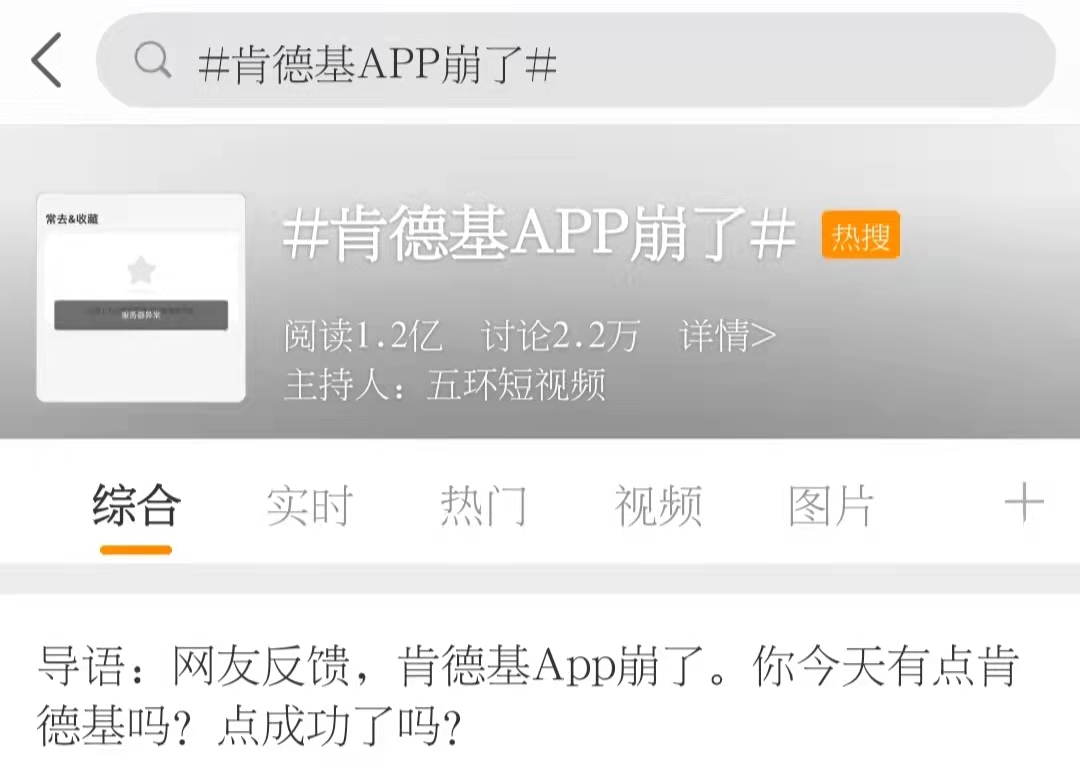Tap the 服务器异常 bar in the thumbnail
1080x784 pixels.
tap(141, 315)
